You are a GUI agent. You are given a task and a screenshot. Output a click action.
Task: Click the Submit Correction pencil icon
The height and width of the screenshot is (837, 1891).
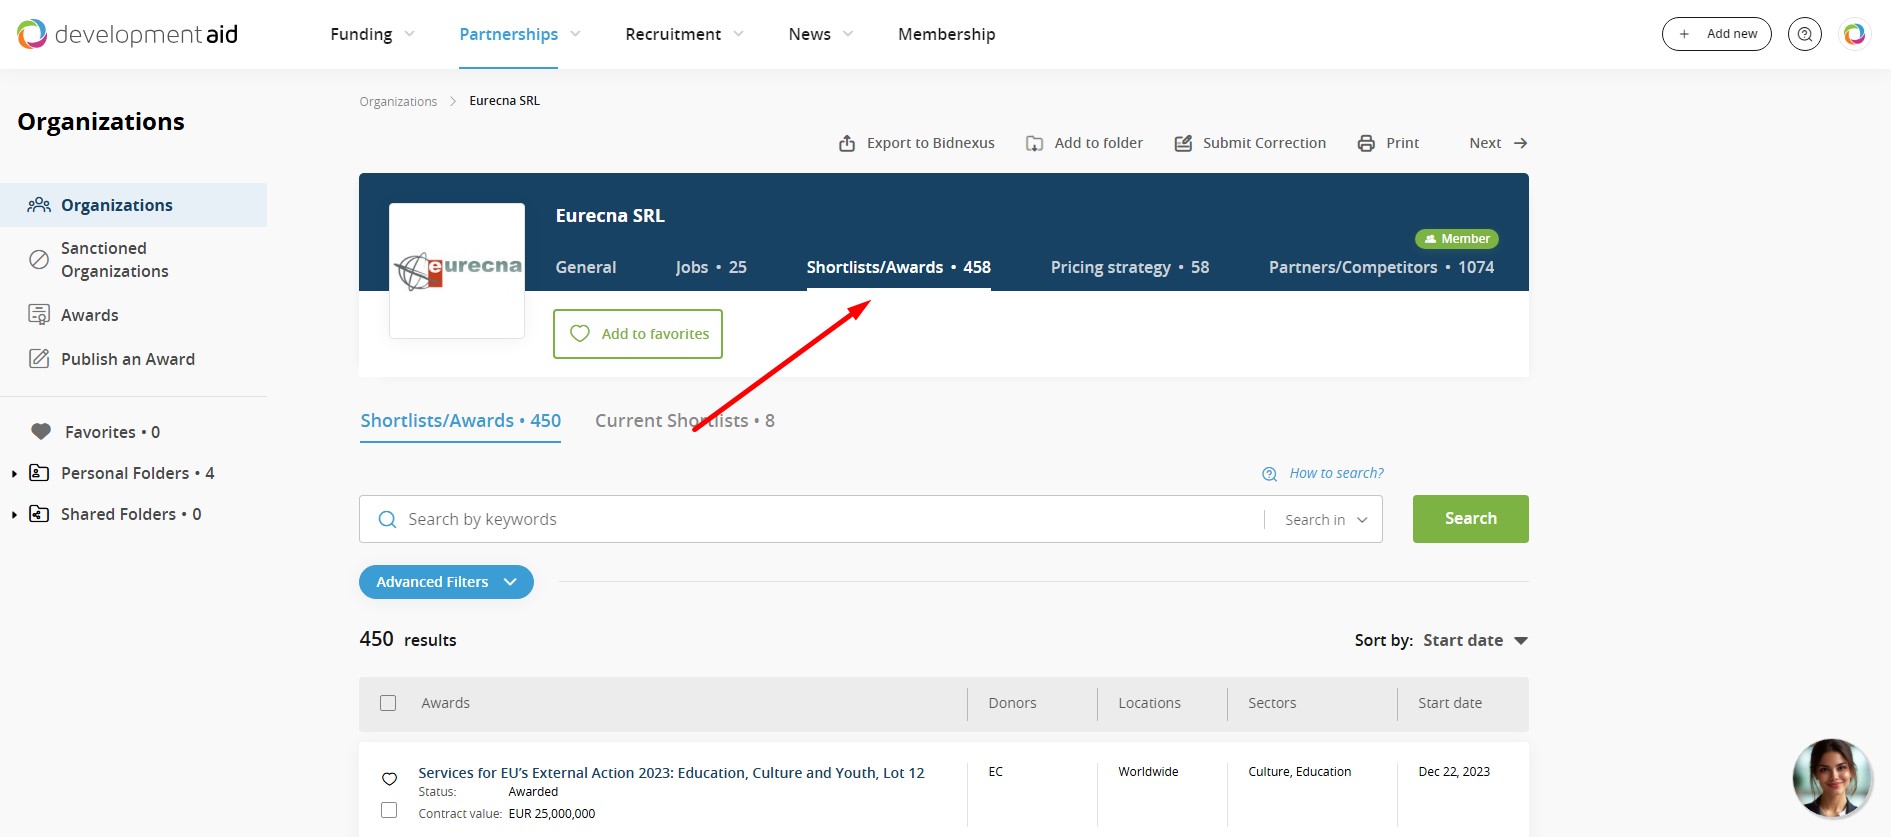click(1183, 143)
